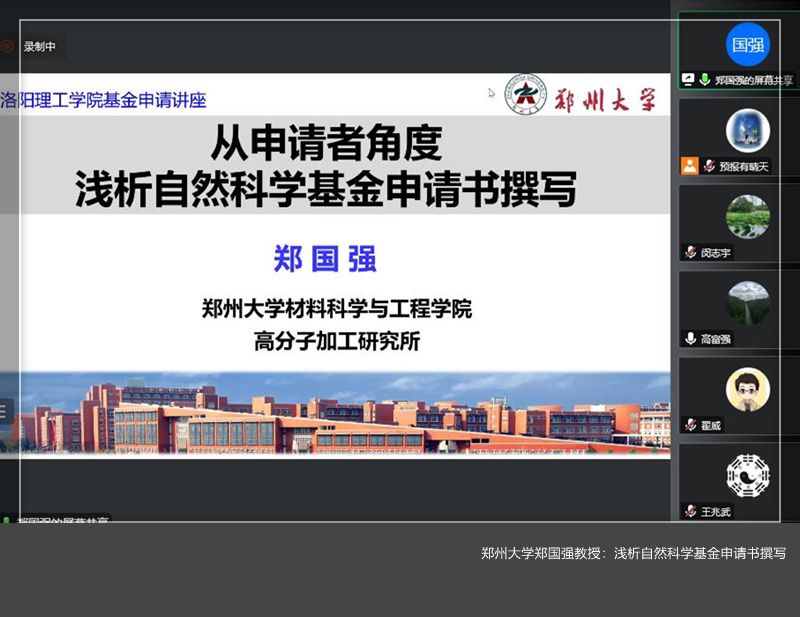Click the 录制中 recording status label
Viewport: 800px width, 617px height.
pyautogui.click(x=40, y=46)
